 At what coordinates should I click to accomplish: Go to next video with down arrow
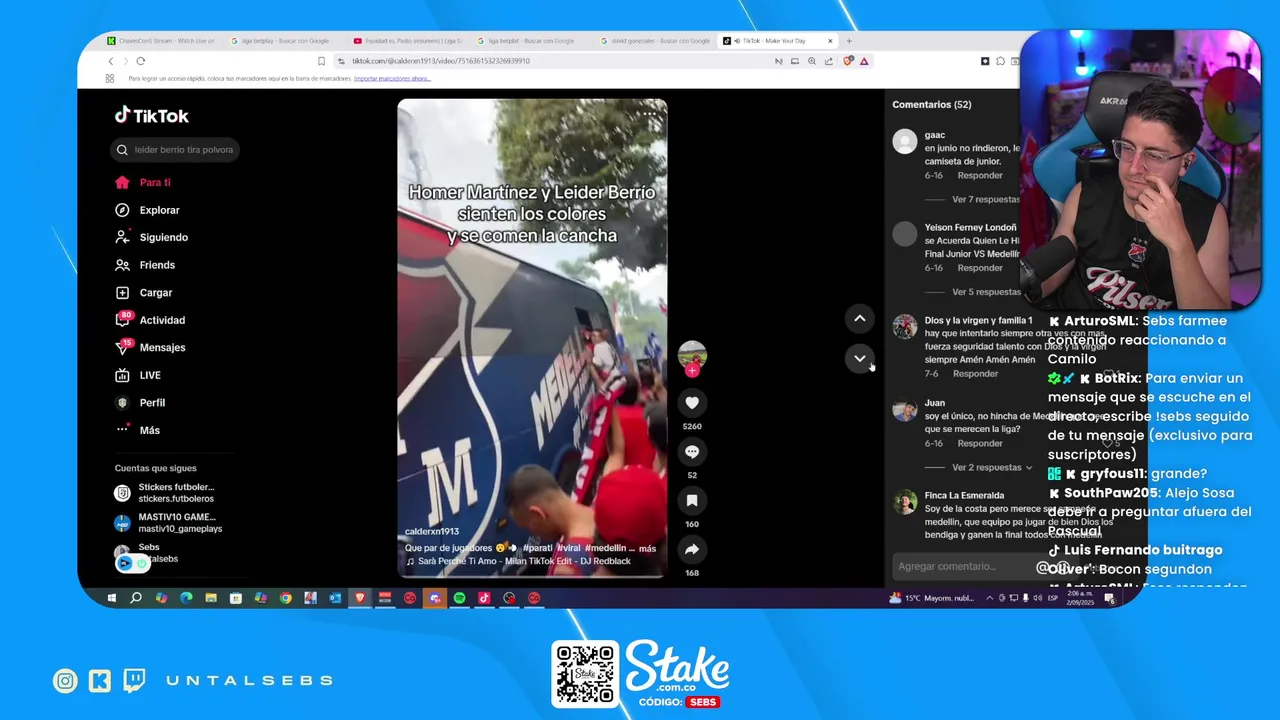pyautogui.click(x=859, y=358)
